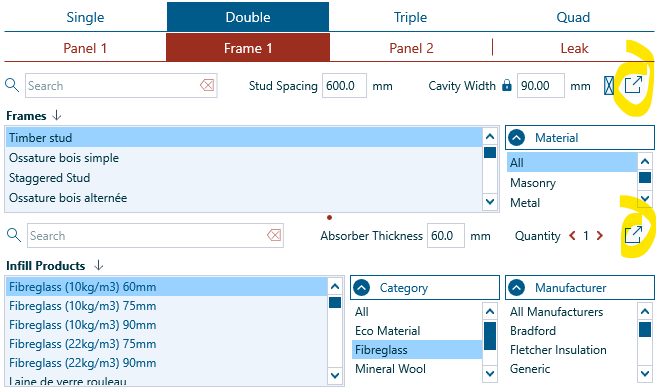Open the infill pop-out window icon
The height and width of the screenshot is (389, 659).
pyautogui.click(x=633, y=235)
